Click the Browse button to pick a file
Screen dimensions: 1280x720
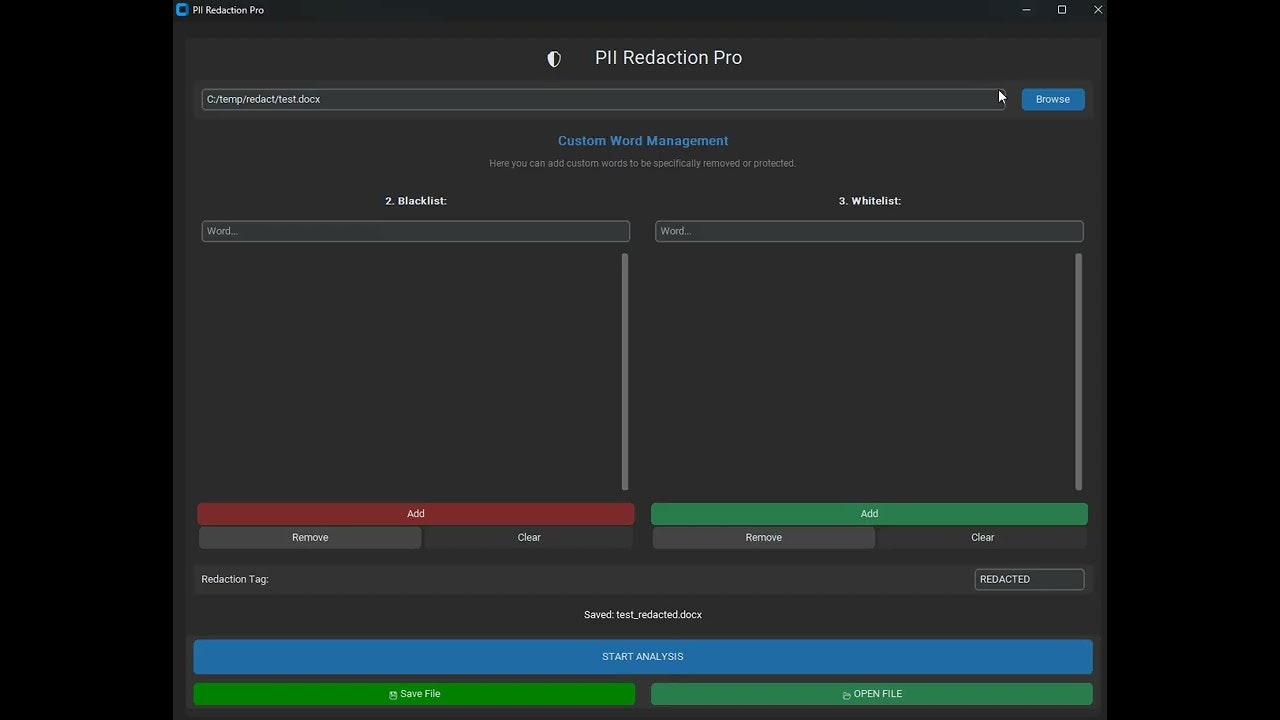[x=1053, y=99]
